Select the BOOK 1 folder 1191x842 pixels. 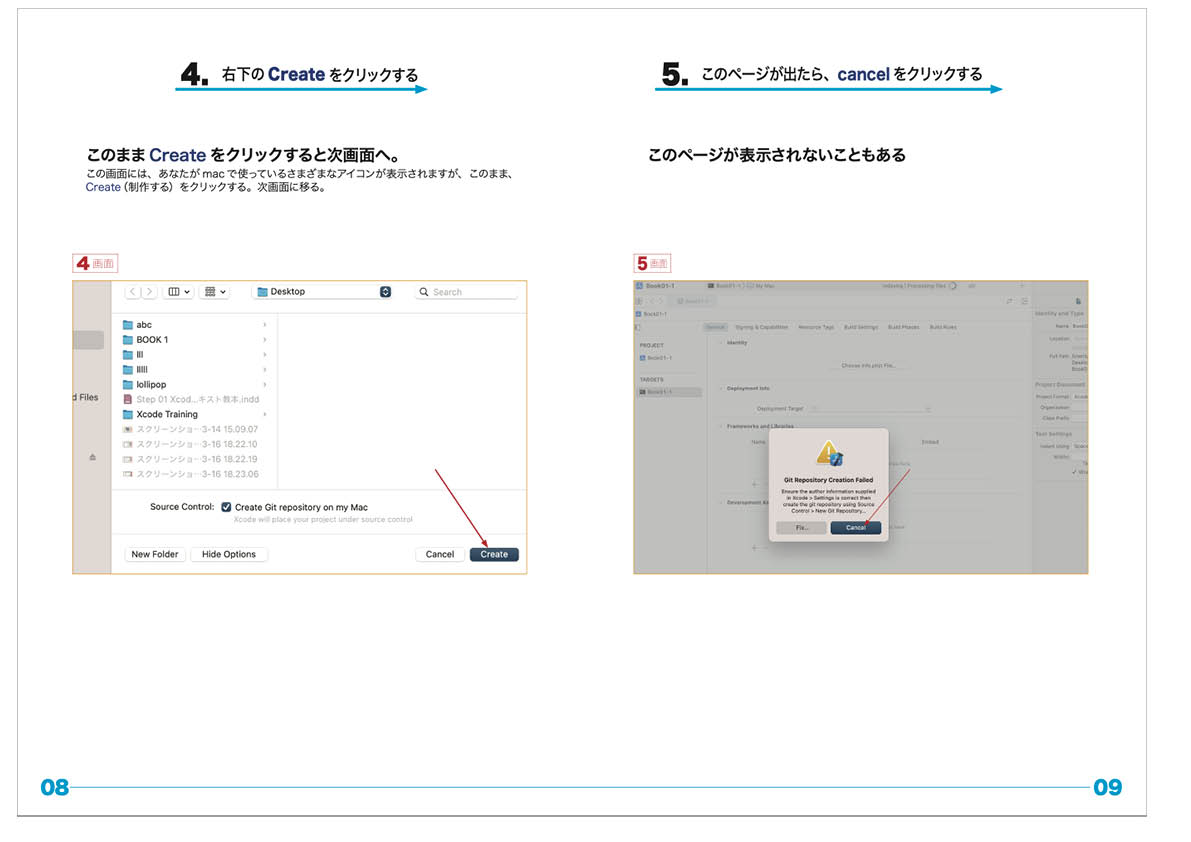152,340
